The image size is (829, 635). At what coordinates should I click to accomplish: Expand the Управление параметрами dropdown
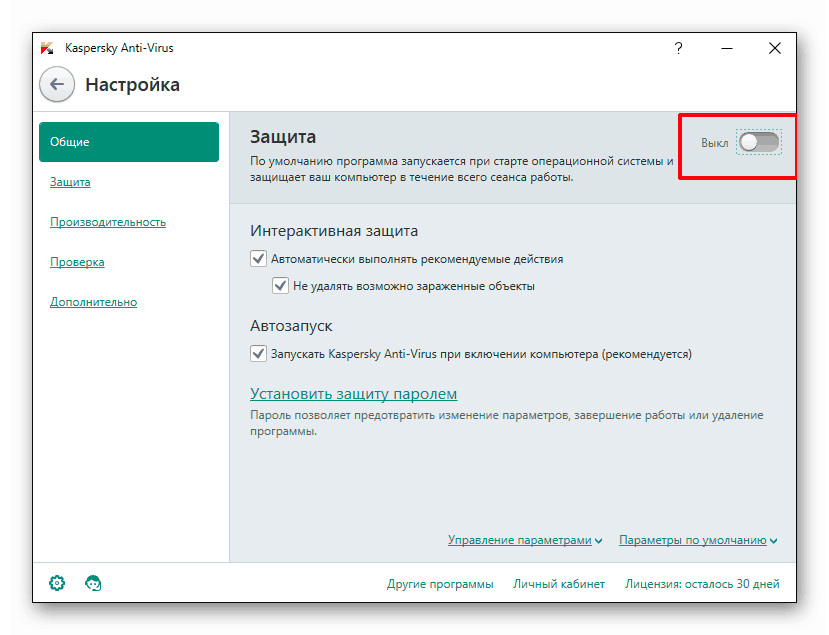(524, 540)
